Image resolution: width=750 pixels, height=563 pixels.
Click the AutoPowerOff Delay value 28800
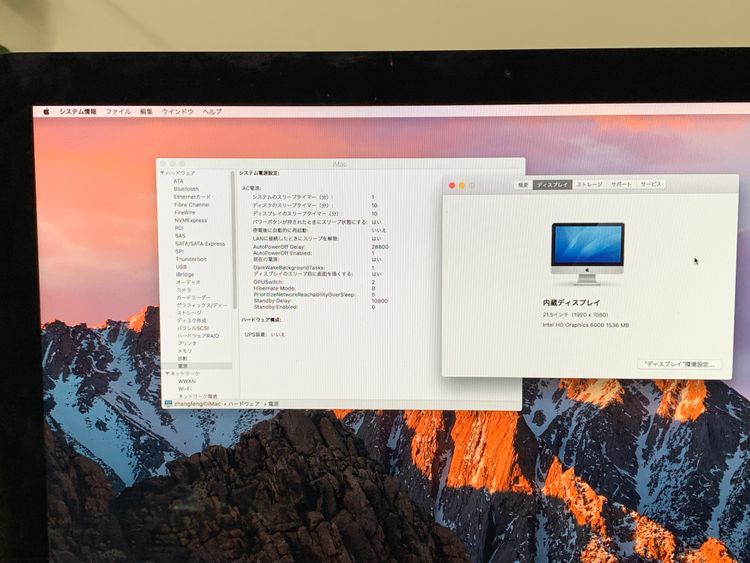[x=380, y=247]
